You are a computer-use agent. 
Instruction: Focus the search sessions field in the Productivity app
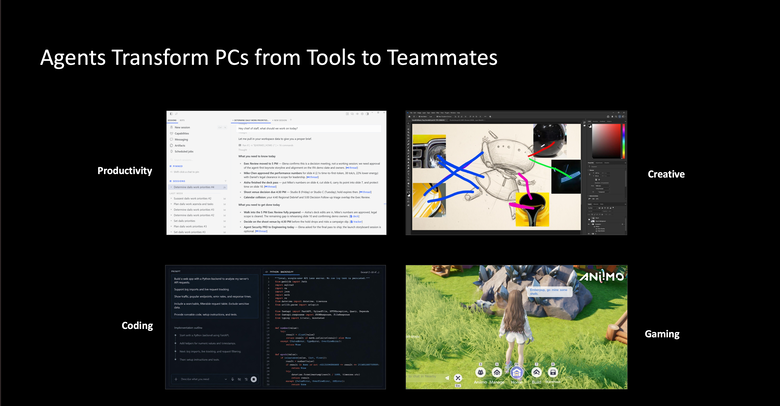[196, 160]
